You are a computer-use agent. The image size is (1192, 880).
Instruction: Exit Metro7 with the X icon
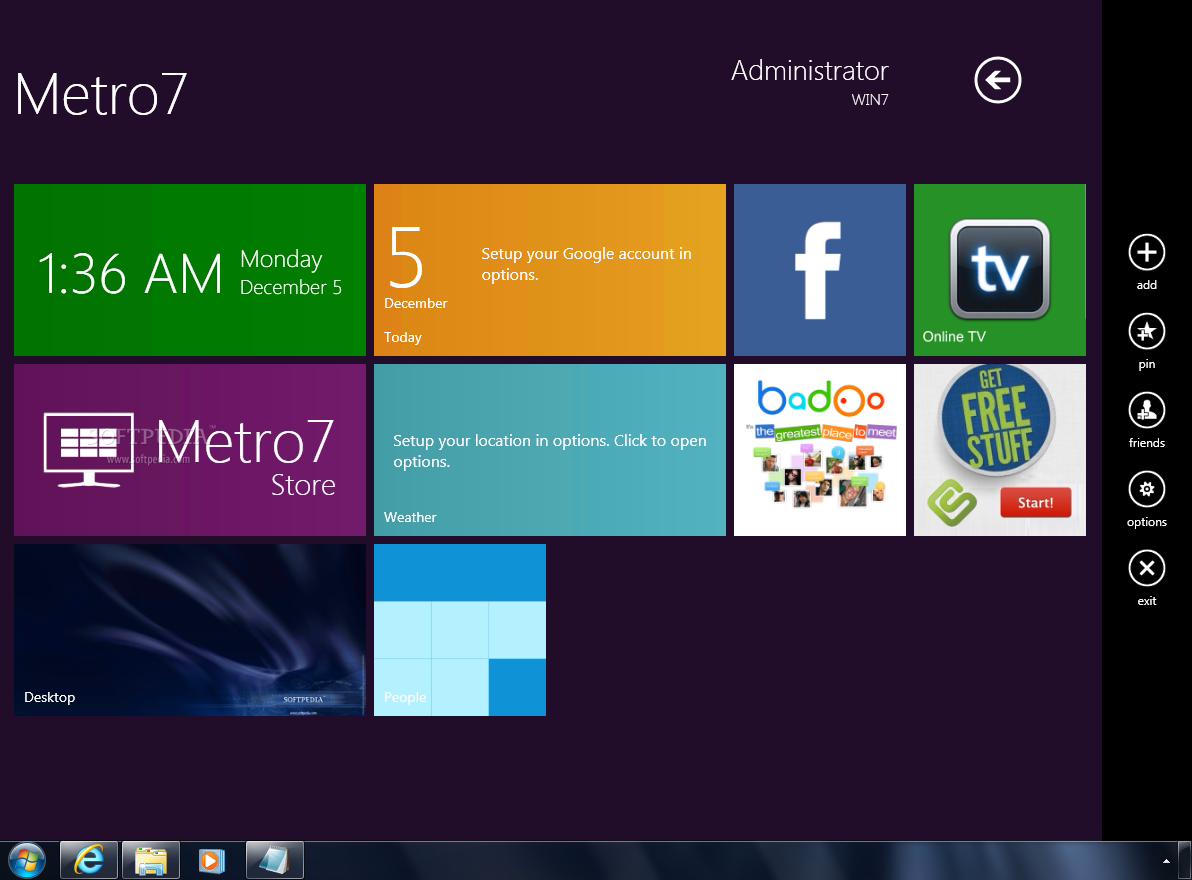tap(1146, 568)
